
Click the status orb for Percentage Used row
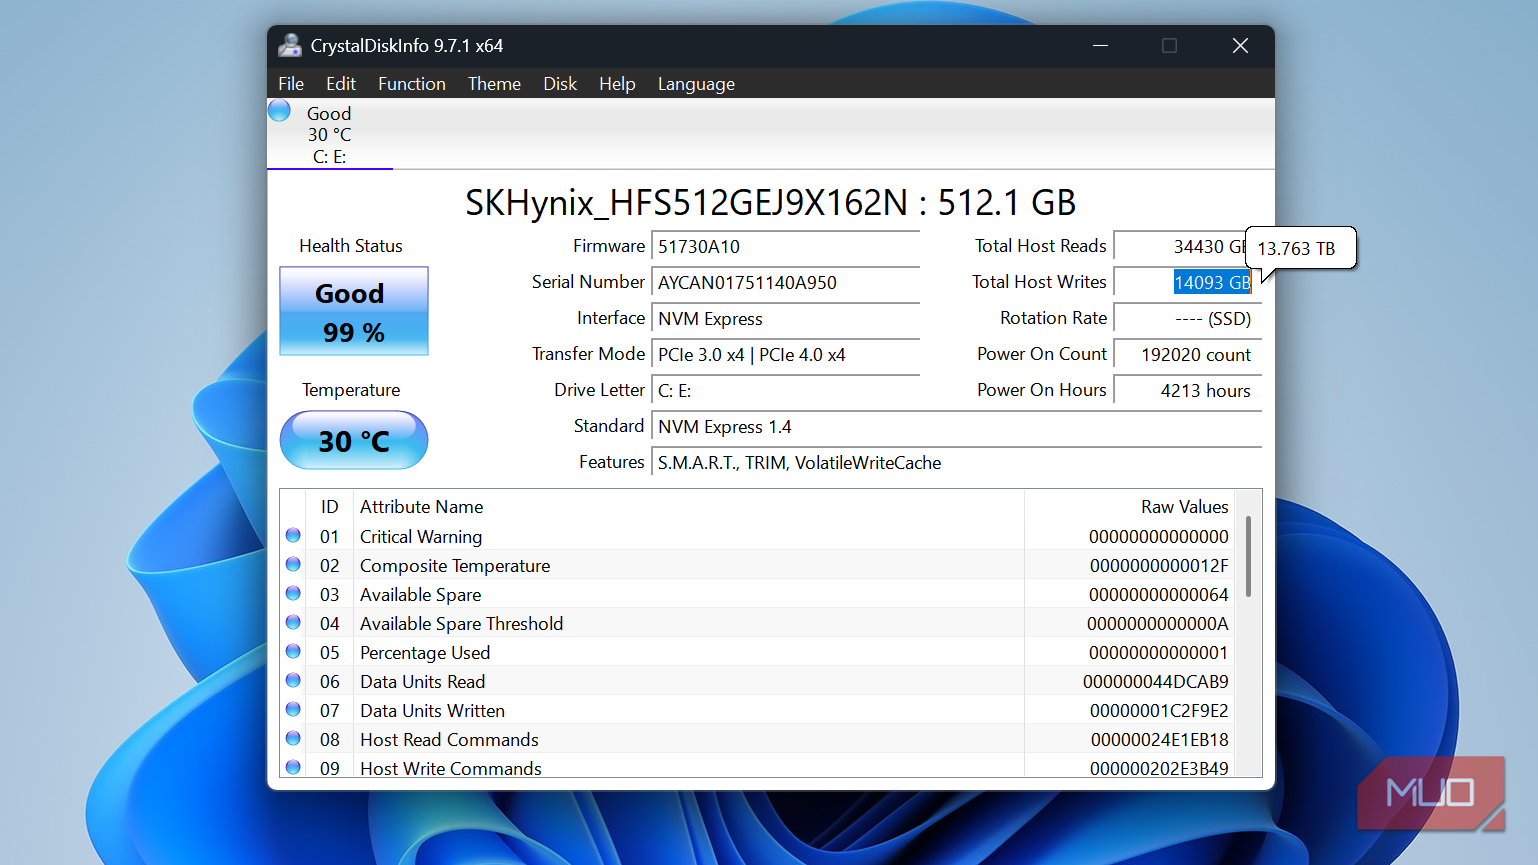point(293,651)
